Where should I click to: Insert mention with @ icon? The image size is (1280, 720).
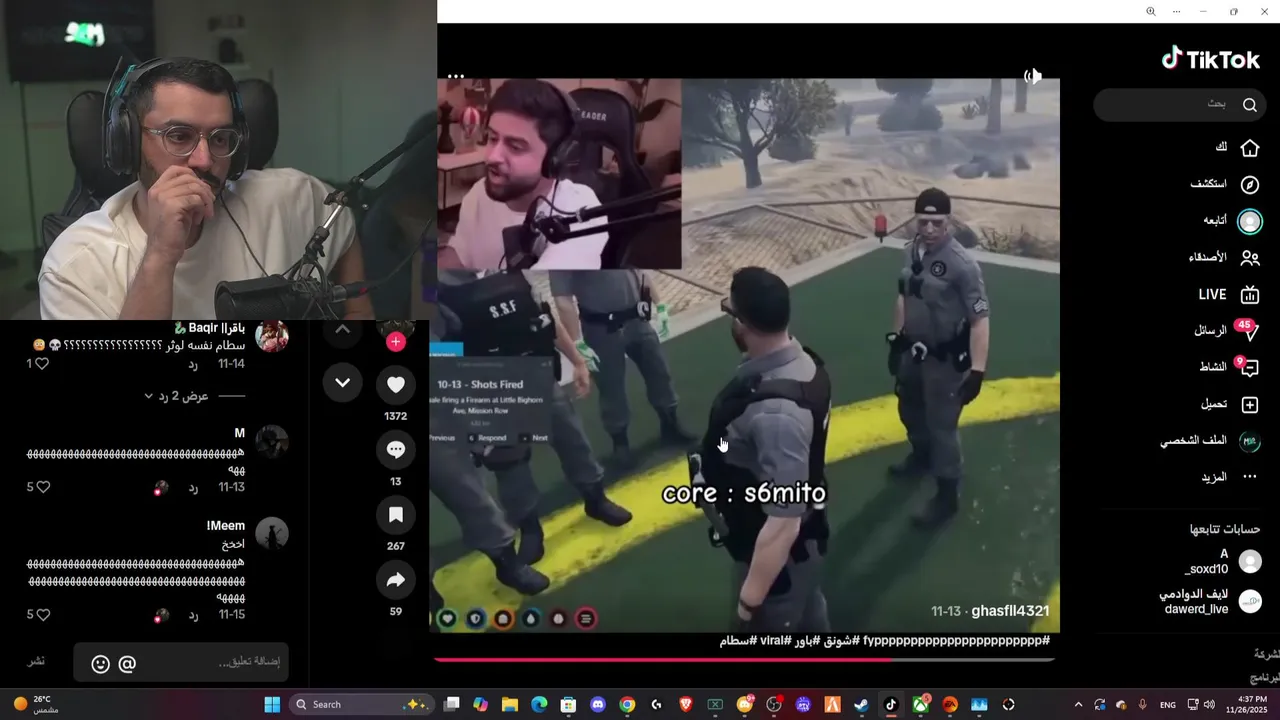pos(127,663)
